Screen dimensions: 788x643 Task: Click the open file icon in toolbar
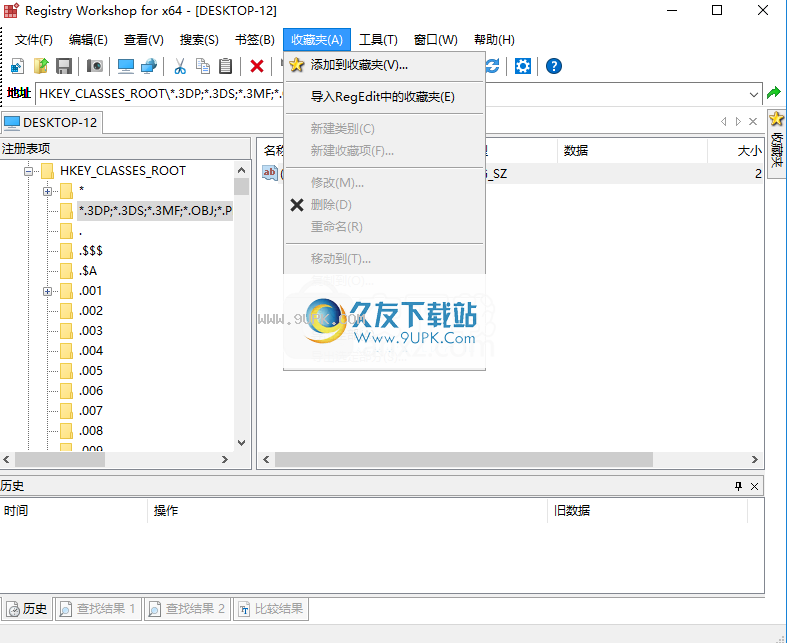coord(41,66)
